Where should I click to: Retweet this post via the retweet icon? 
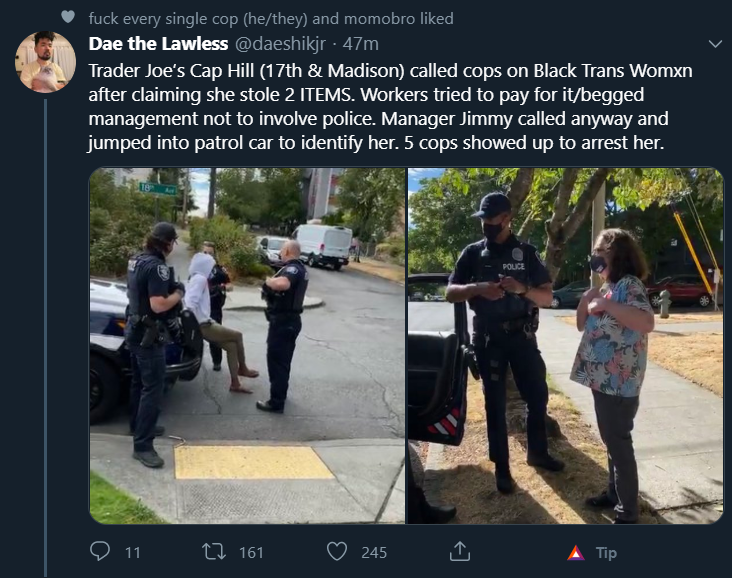(x=214, y=552)
